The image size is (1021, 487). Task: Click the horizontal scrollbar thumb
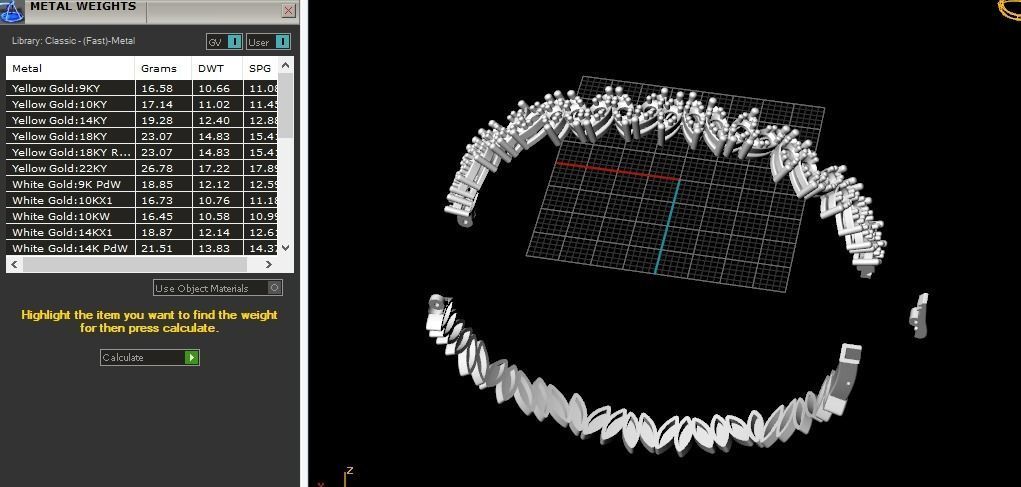tap(135, 264)
